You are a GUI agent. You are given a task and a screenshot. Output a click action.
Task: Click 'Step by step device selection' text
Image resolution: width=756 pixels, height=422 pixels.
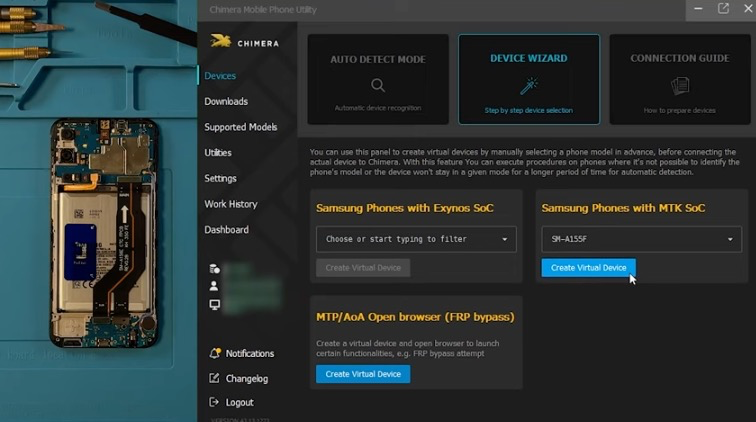[x=529, y=110]
